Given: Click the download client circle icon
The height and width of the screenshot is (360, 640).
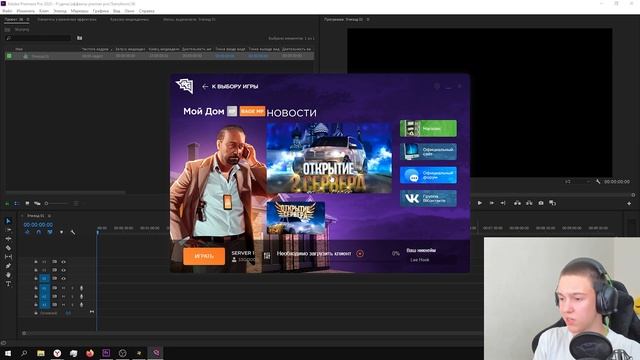Looking at the screenshot, I should (360, 253).
